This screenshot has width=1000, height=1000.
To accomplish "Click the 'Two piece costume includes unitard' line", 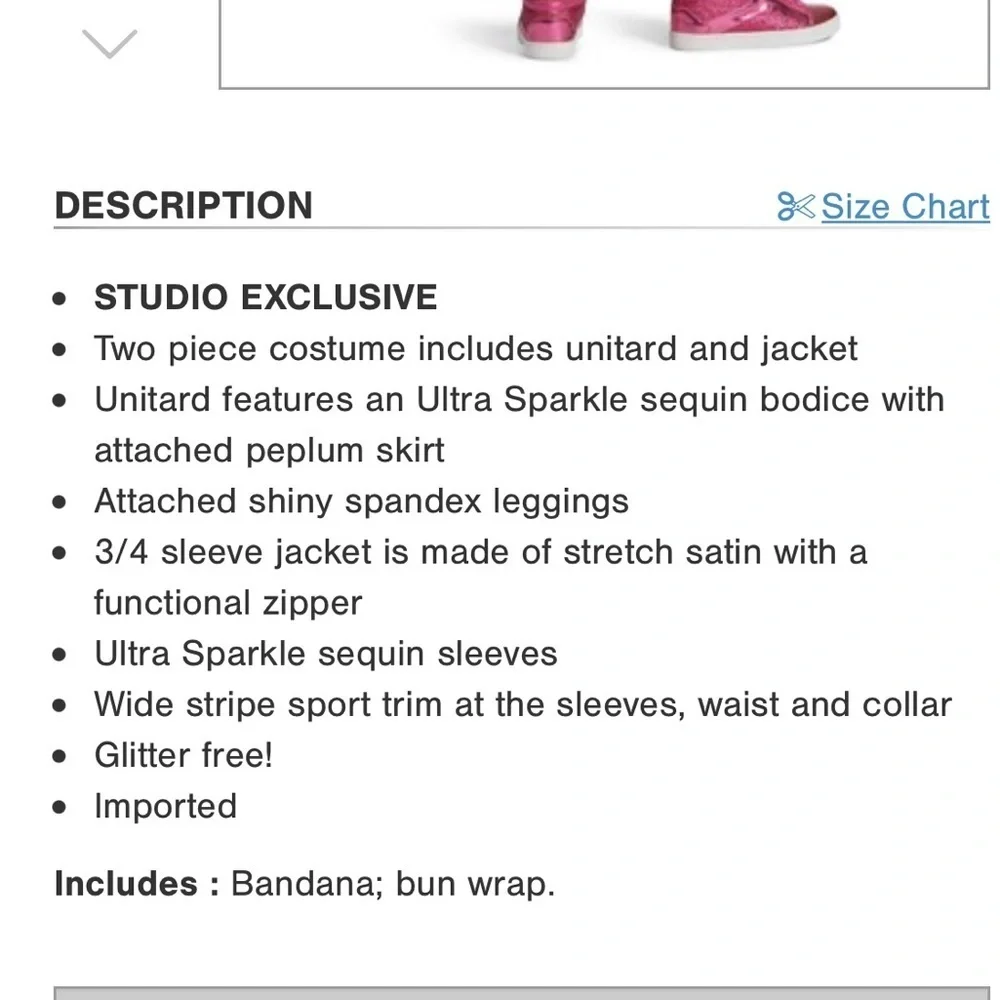I will (476, 349).
